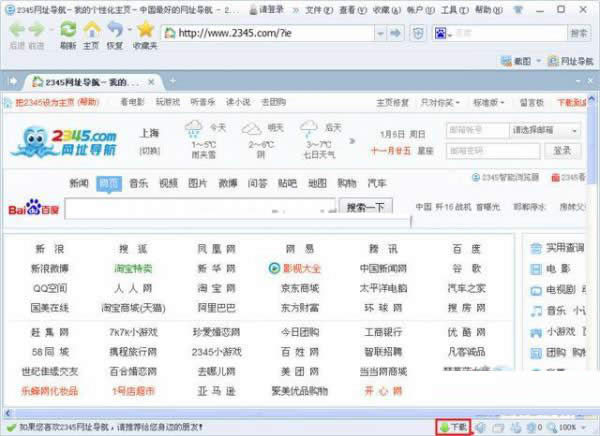
Task: Switch search to the 视频 tab
Action: click(168, 183)
